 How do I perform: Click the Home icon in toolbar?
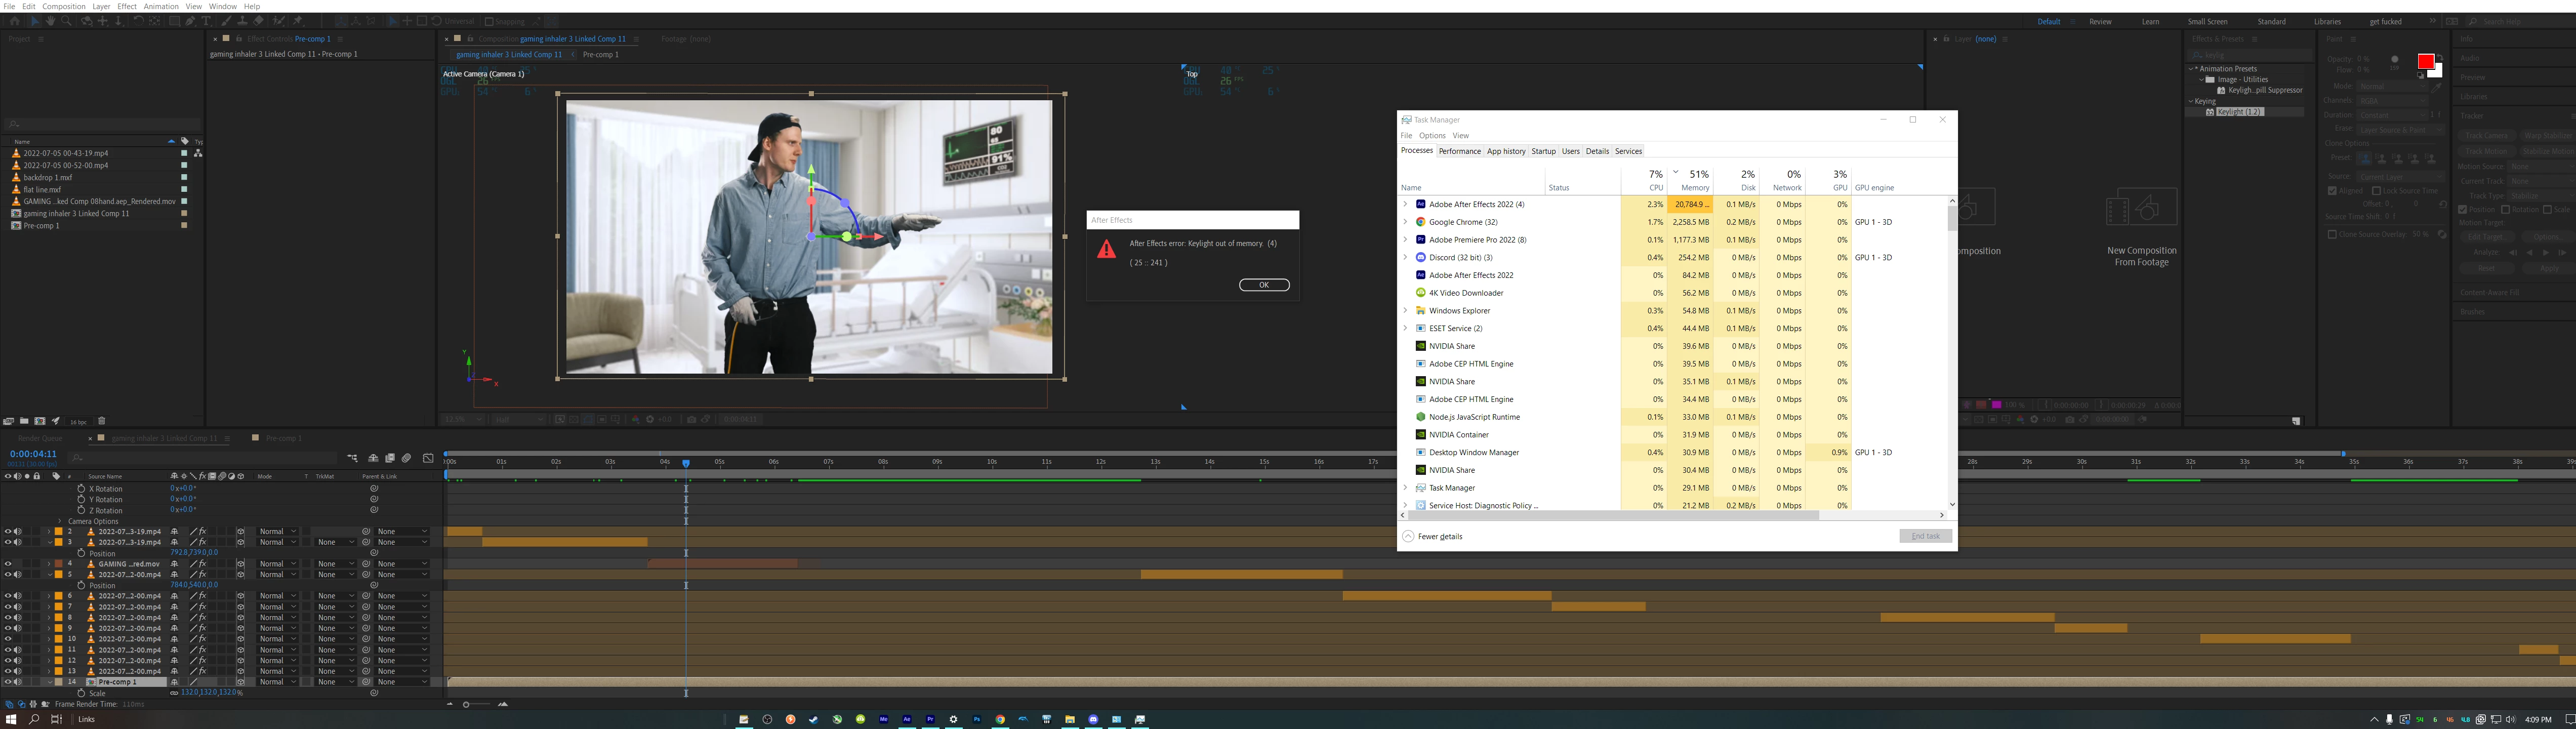coord(15,21)
